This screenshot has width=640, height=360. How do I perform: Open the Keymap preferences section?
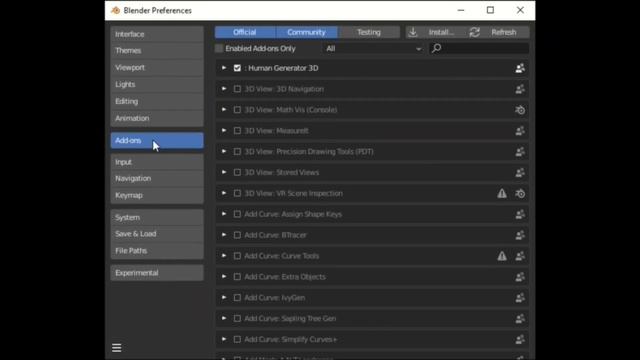(x=157, y=195)
